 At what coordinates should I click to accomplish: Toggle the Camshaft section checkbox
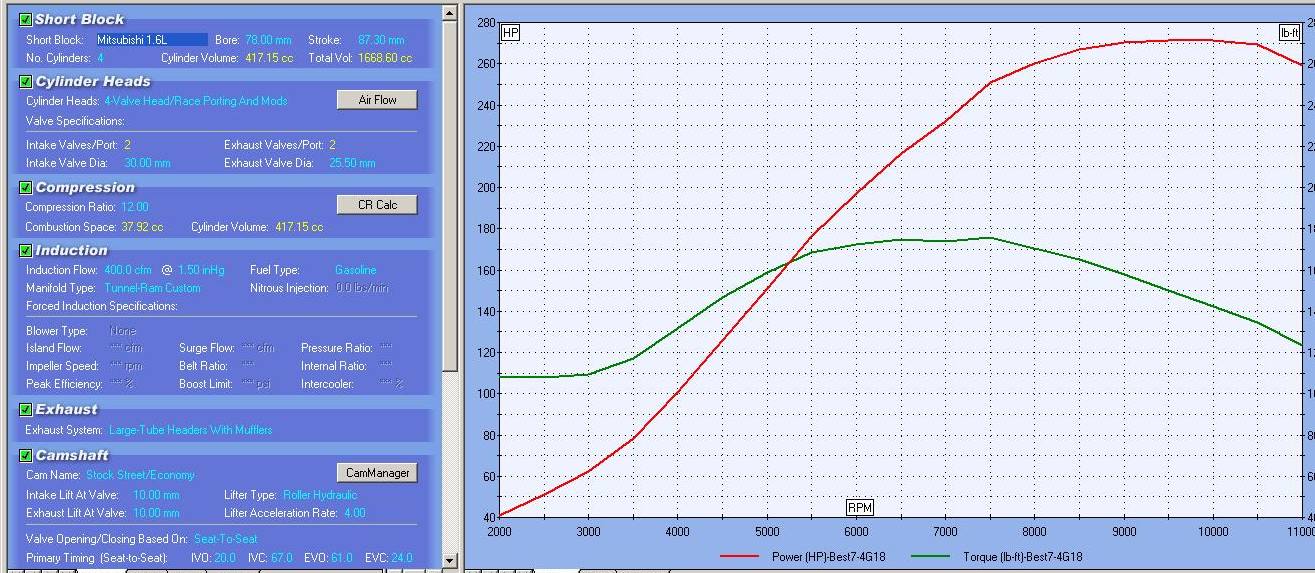(26, 455)
